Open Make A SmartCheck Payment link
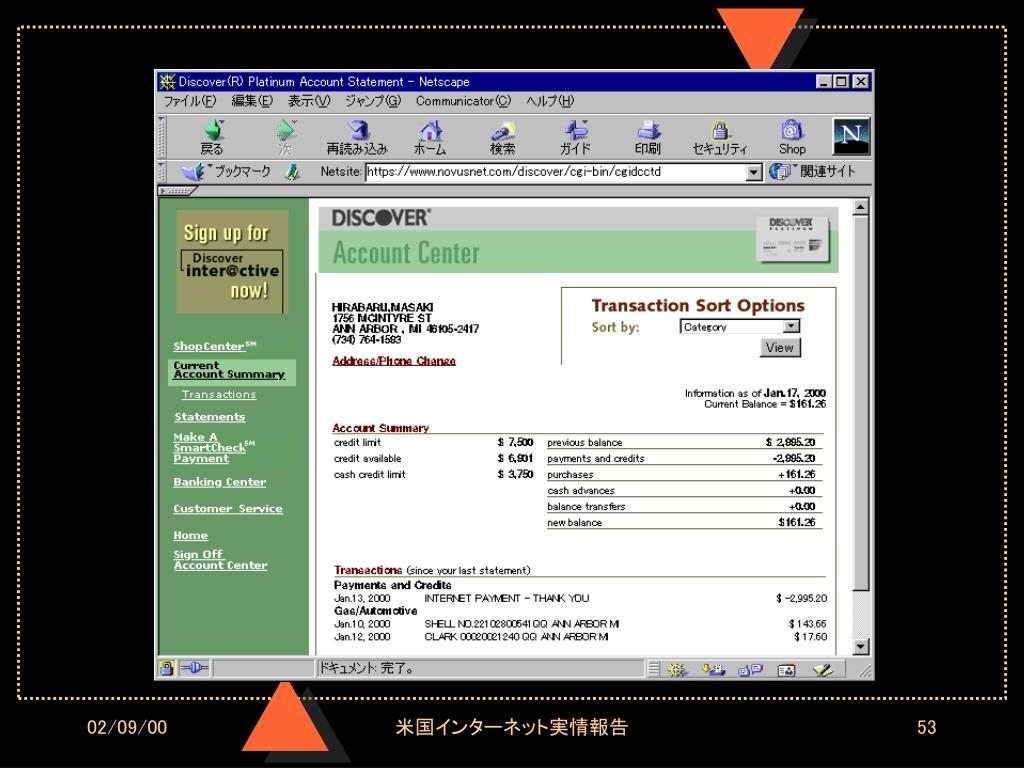The height and width of the screenshot is (768, 1024). point(212,448)
